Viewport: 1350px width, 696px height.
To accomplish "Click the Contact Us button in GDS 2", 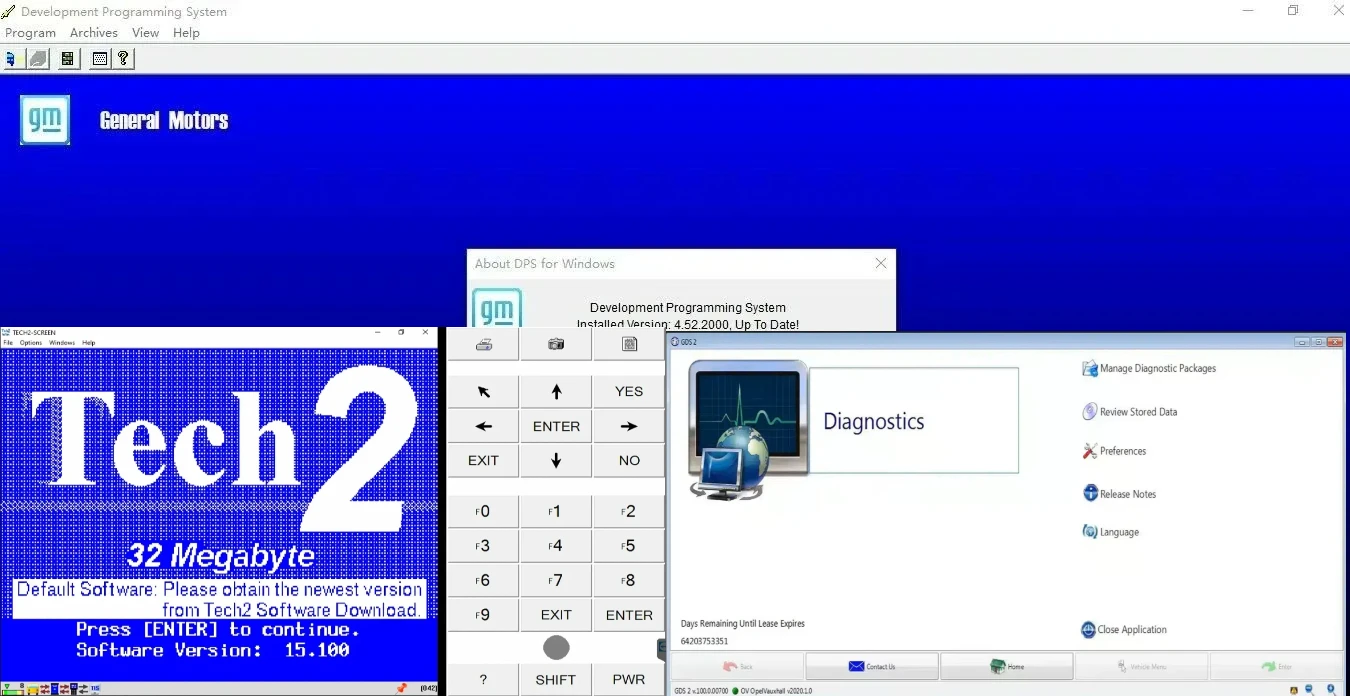I will tap(872, 666).
